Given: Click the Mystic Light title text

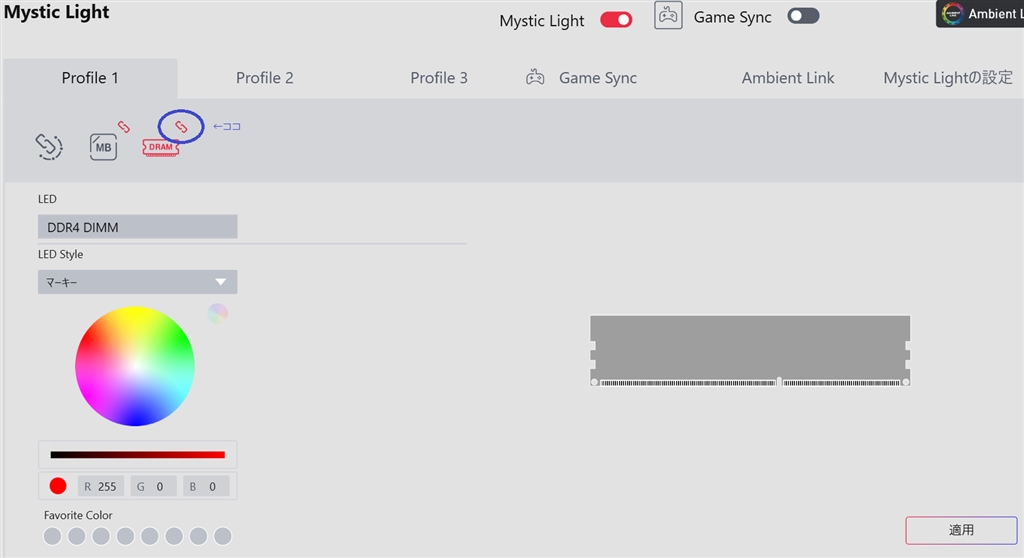Looking at the screenshot, I should point(57,12).
